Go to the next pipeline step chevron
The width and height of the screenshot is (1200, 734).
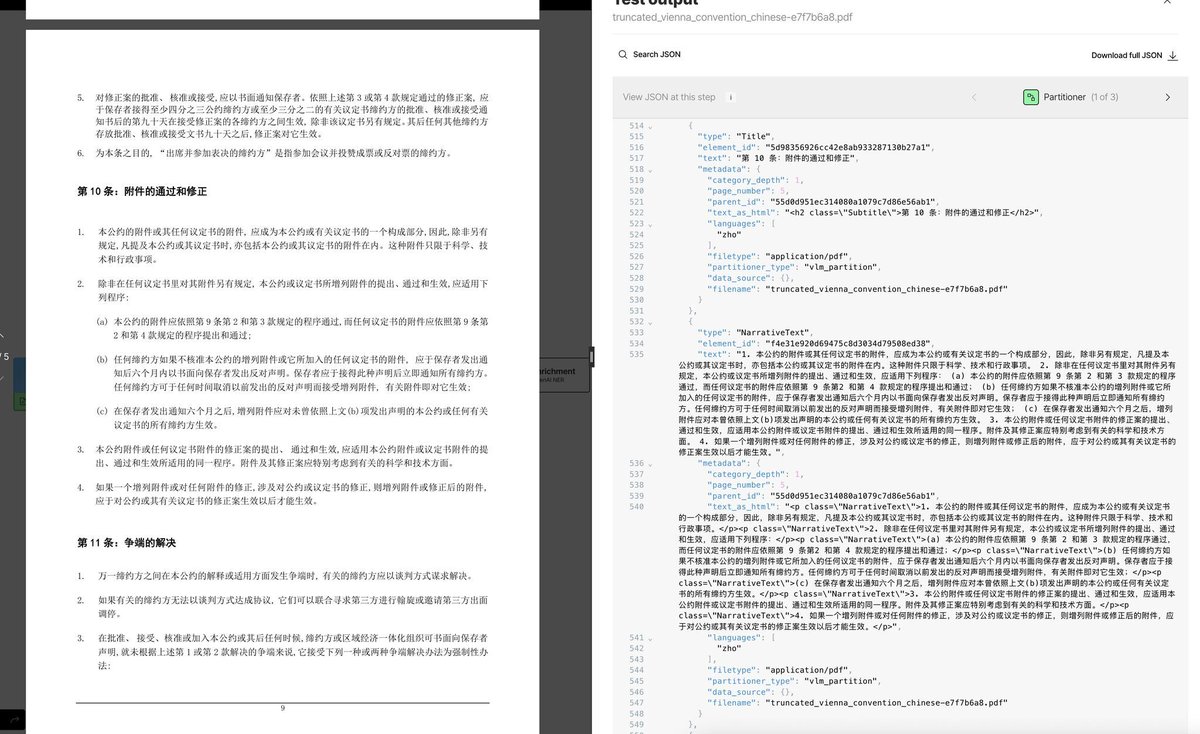[1167, 97]
